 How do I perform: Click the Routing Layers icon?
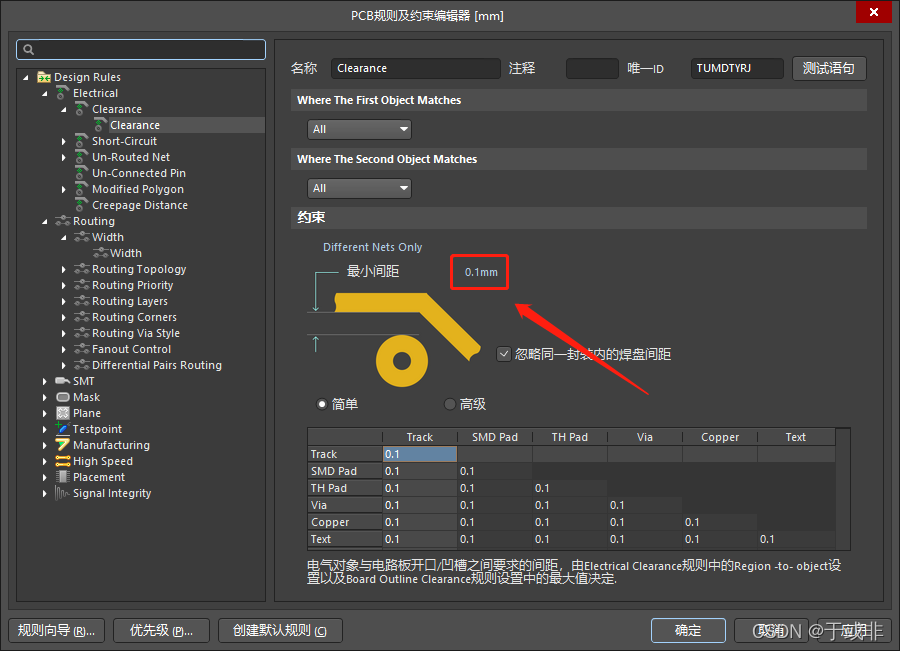[82, 301]
